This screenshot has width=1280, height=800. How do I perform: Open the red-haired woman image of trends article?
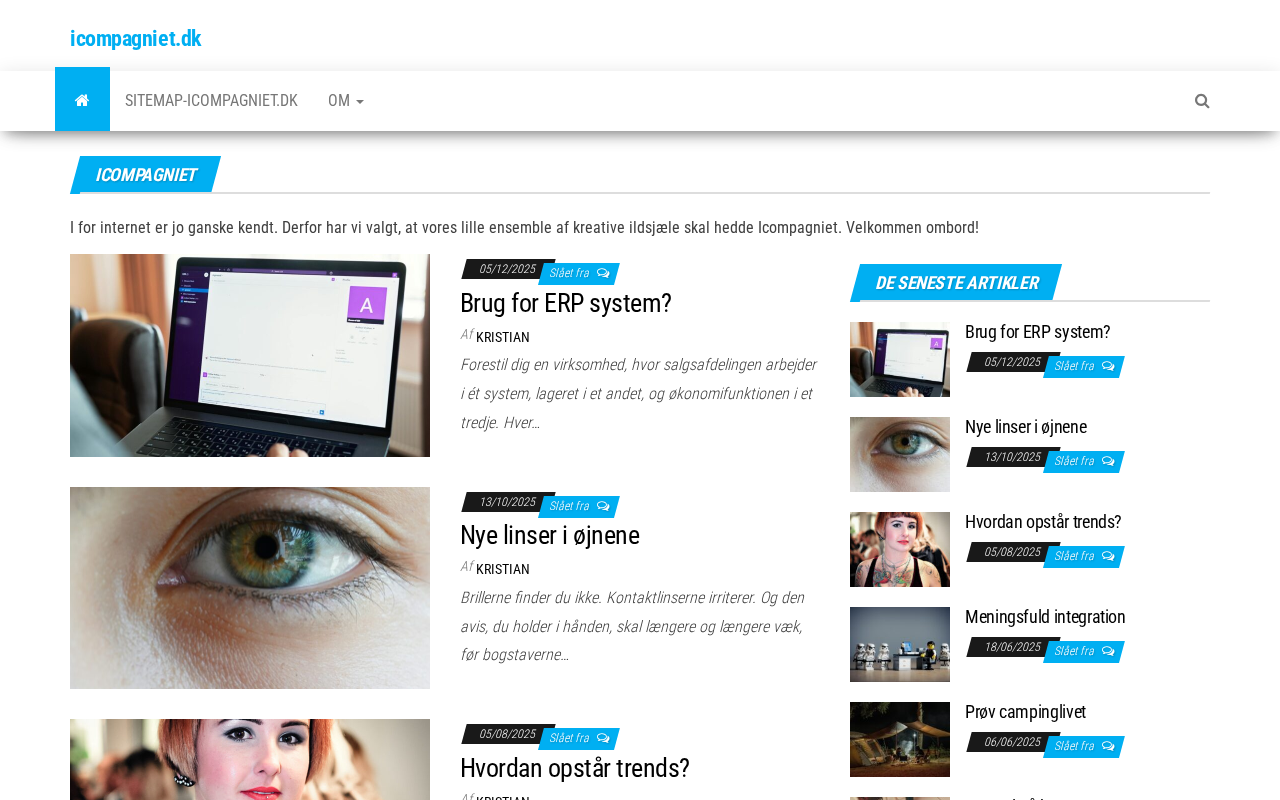[250, 760]
